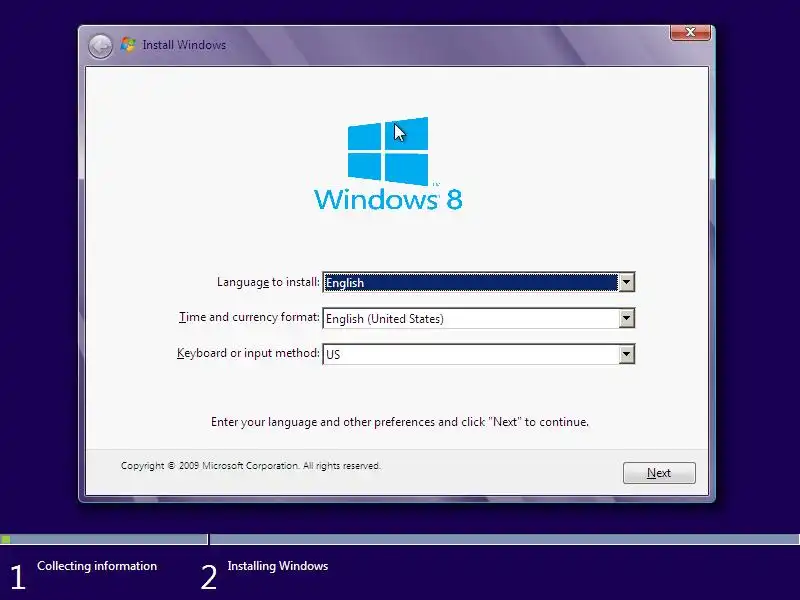Click the Installing Windows step label

tap(278, 566)
